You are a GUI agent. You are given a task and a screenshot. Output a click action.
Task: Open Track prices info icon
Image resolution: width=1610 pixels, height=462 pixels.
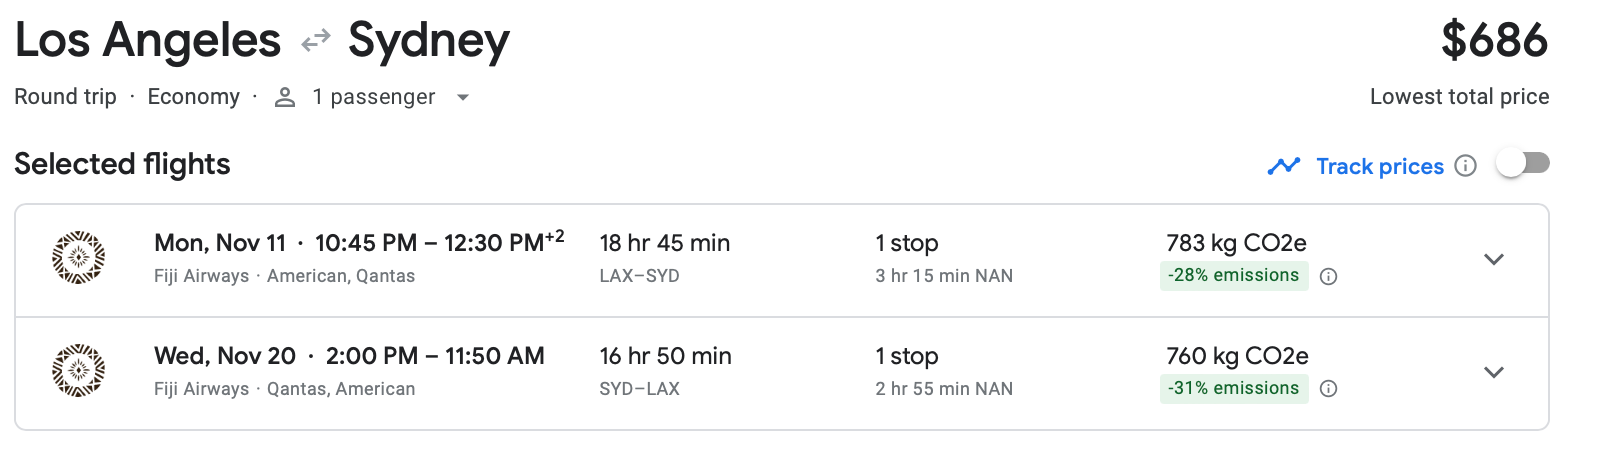click(1465, 166)
